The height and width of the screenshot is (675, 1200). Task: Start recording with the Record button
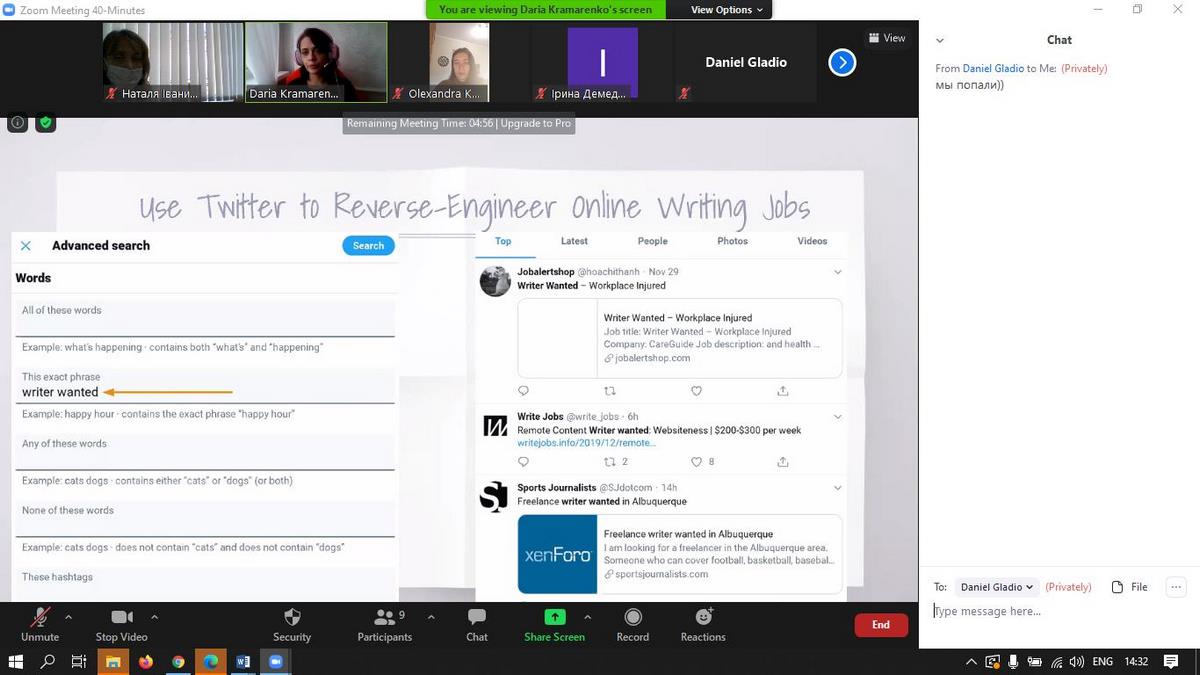coord(632,624)
